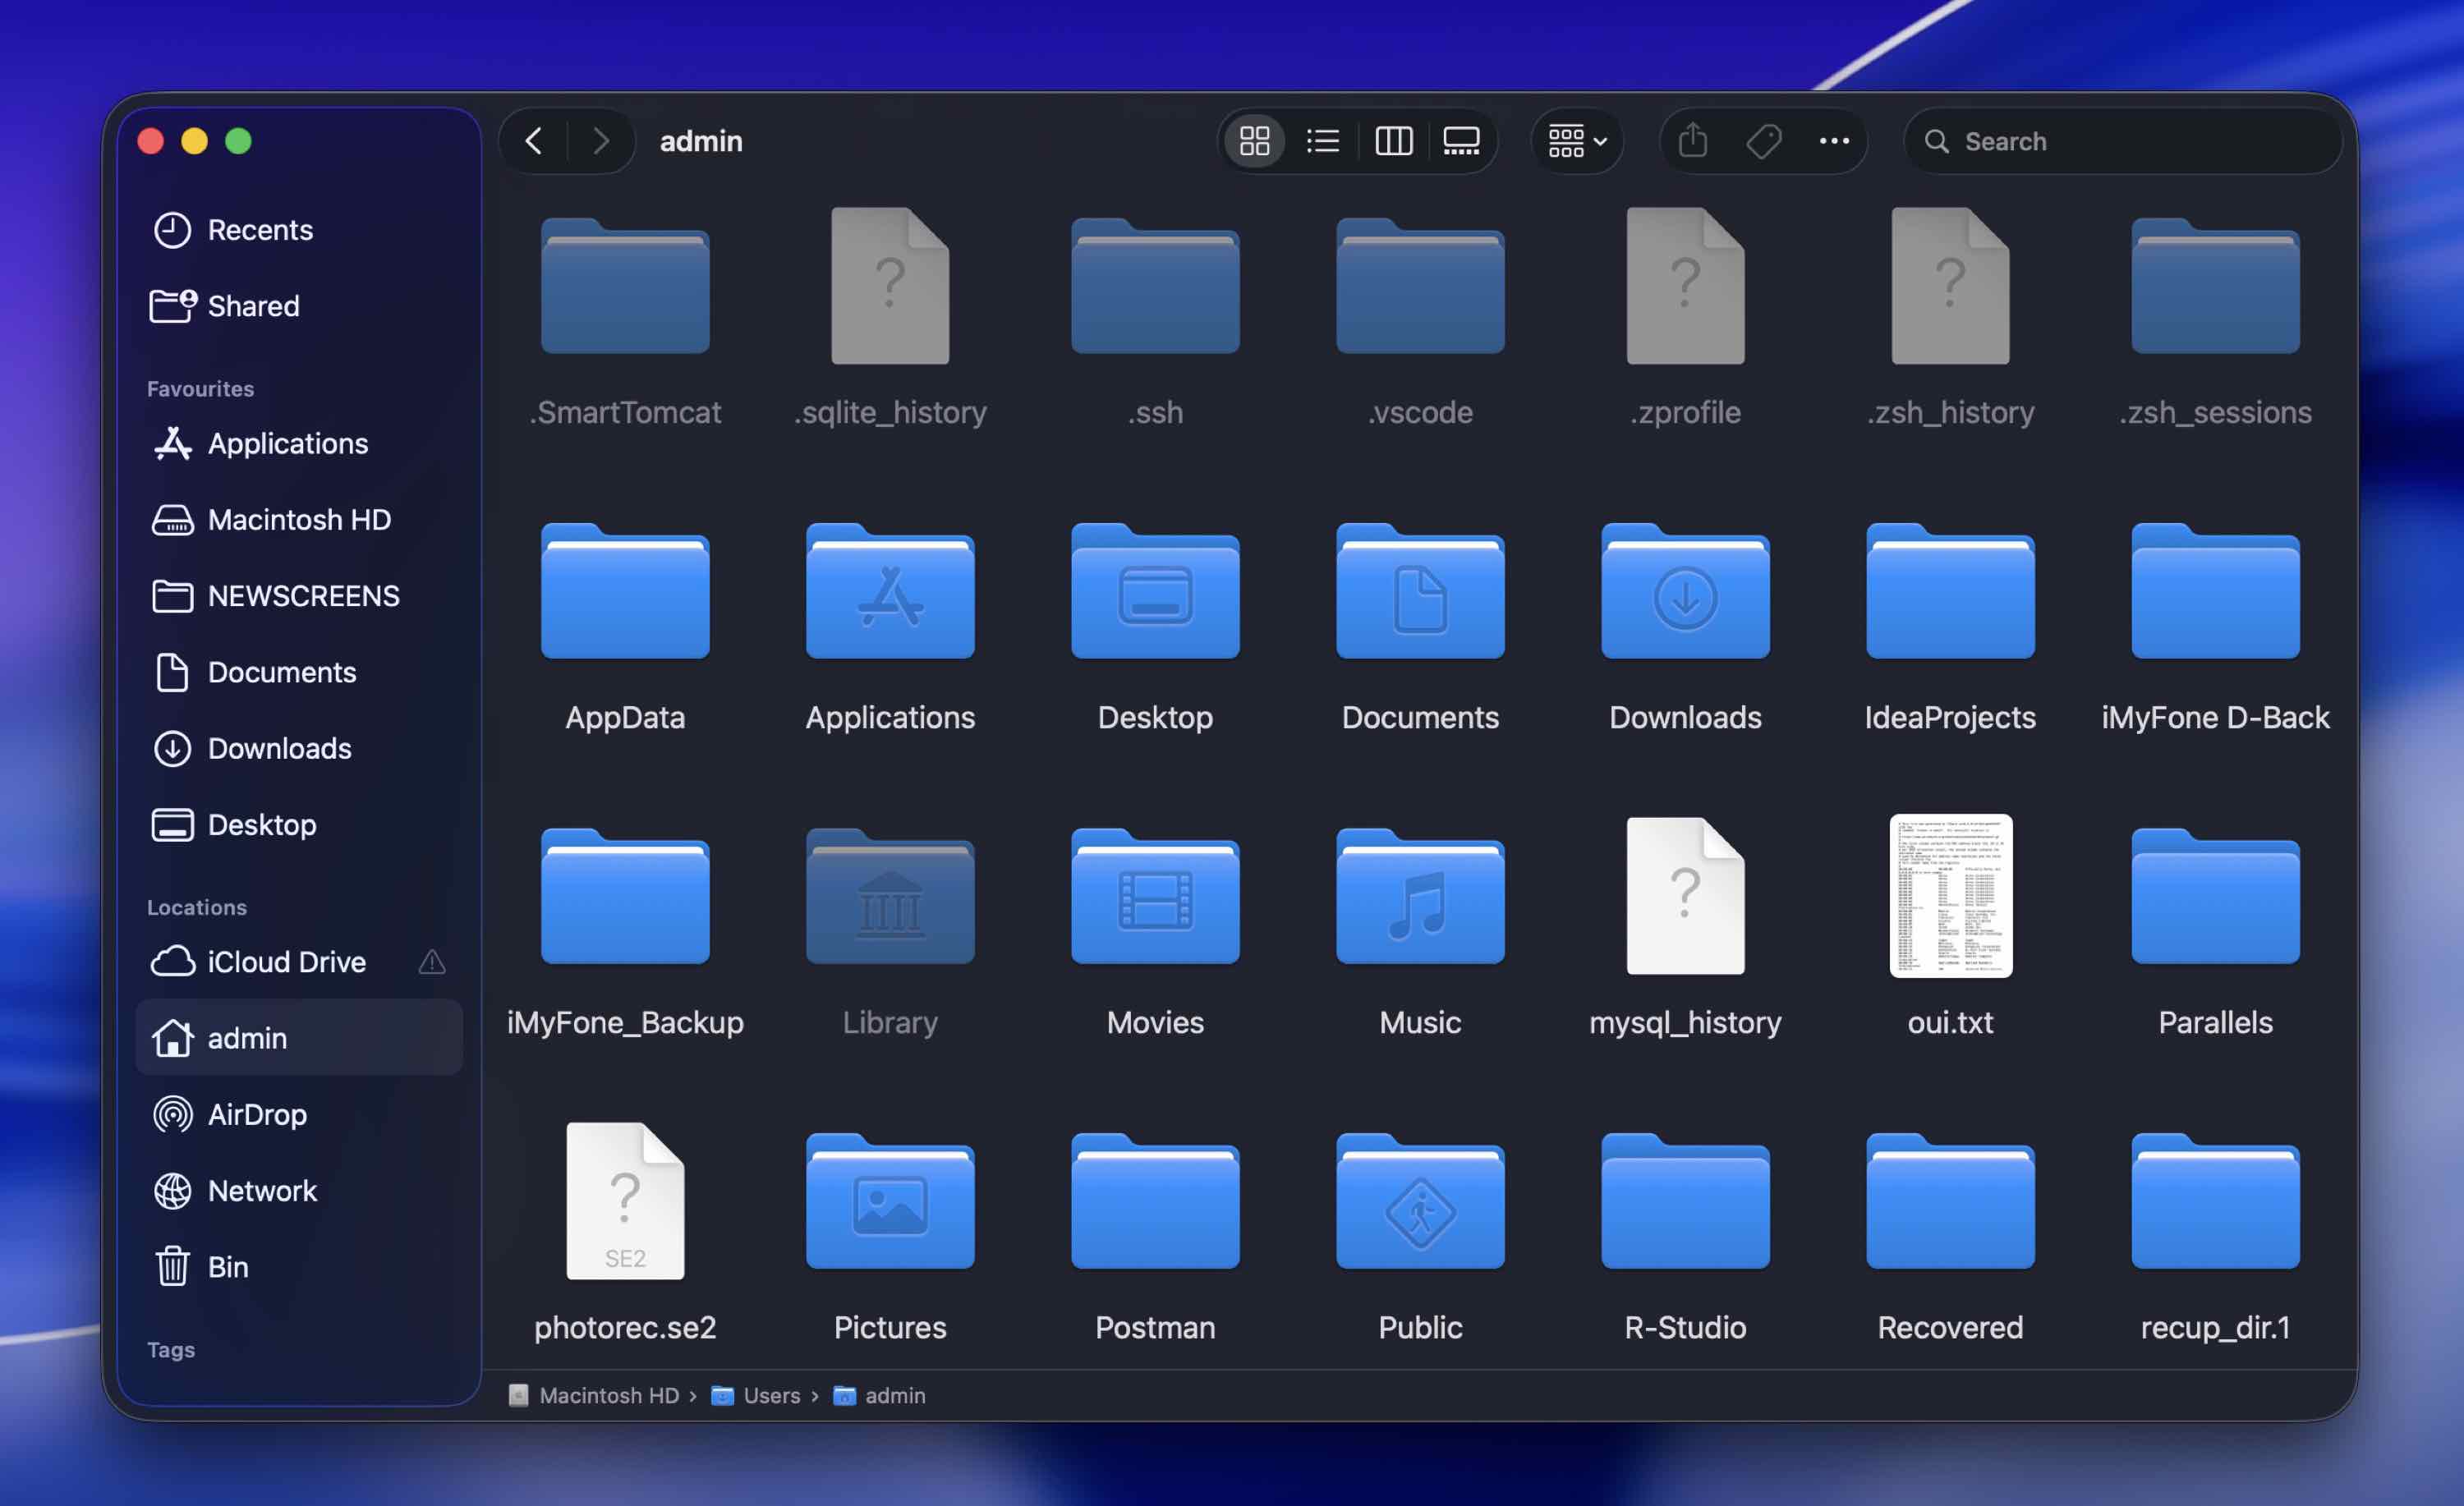Open the more actions ellipsis menu
Viewport: 2464px width, 1506px height.
(x=1833, y=141)
